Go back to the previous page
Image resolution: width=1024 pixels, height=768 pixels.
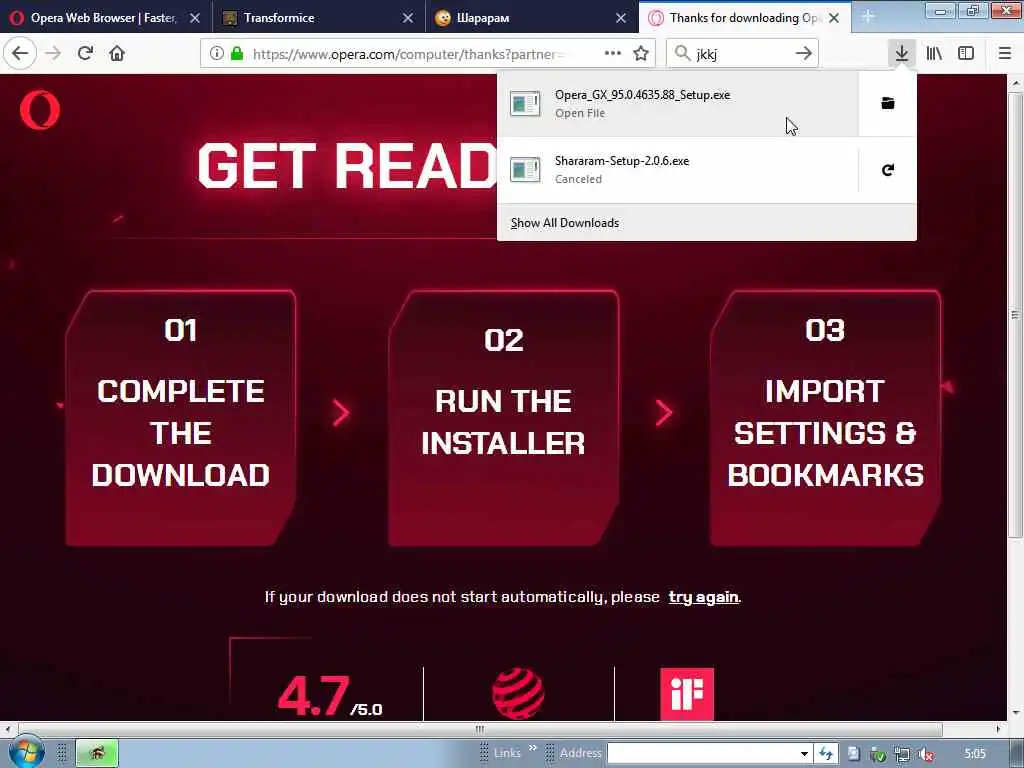point(20,54)
